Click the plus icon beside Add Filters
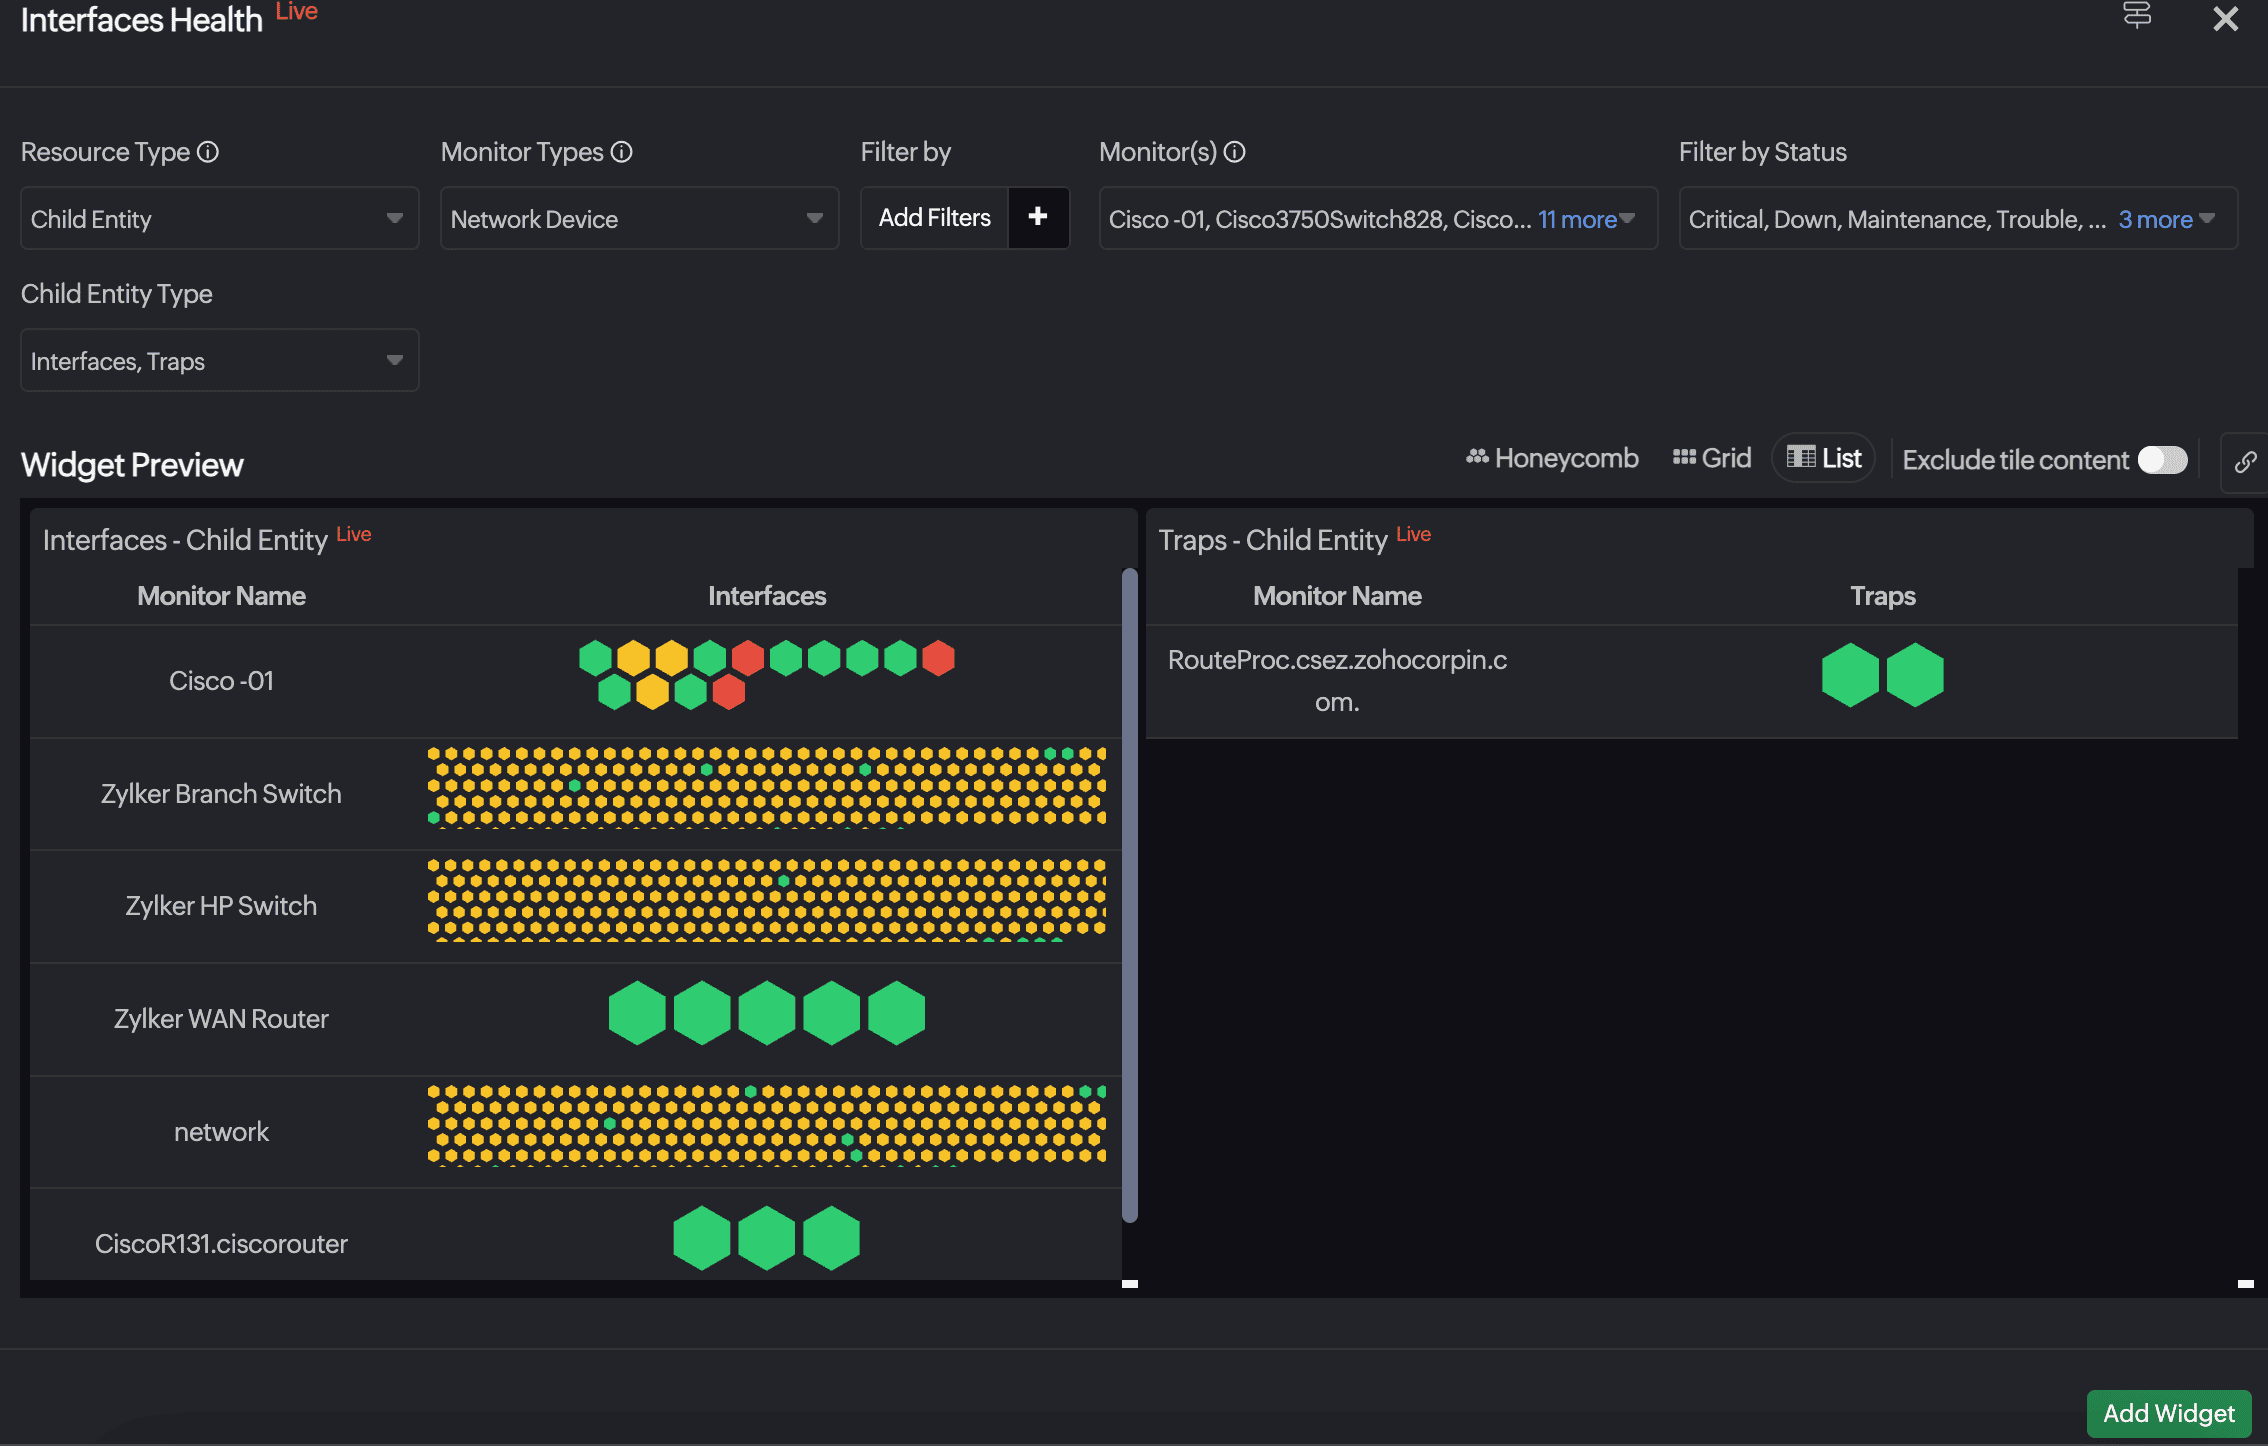The width and height of the screenshot is (2268, 1446). click(x=1038, y=217)
